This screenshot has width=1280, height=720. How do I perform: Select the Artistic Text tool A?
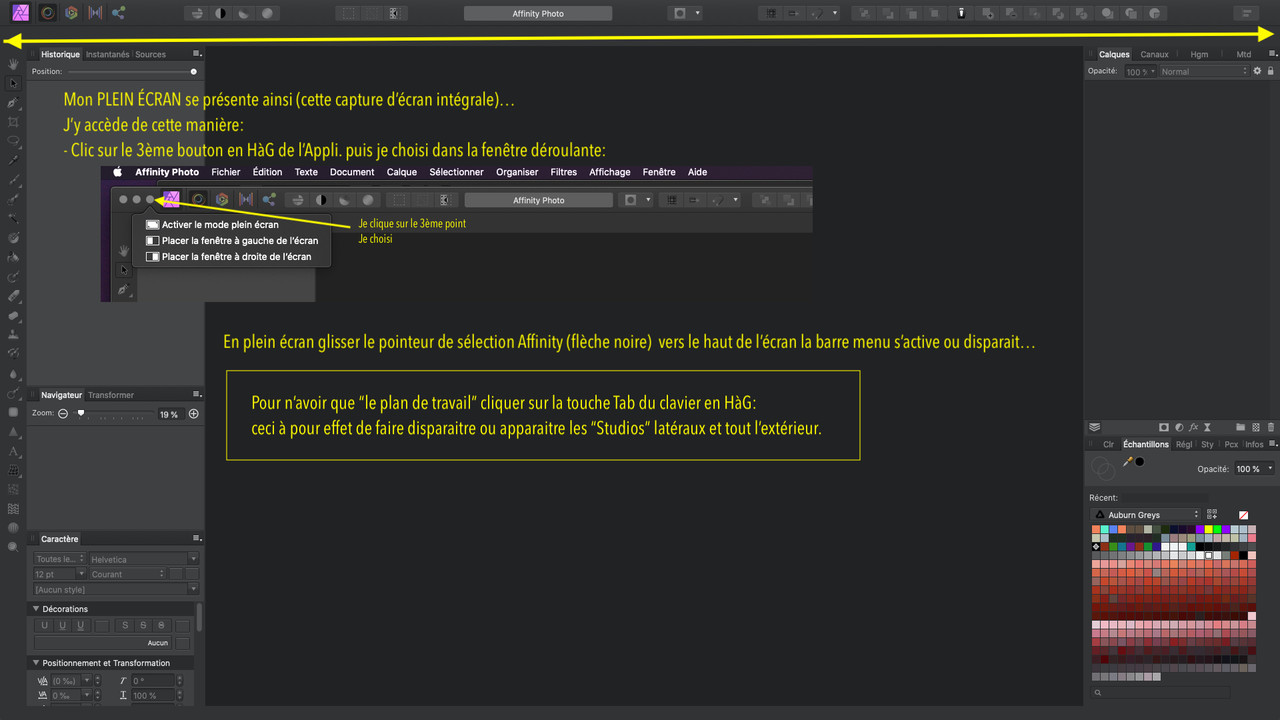[x=14, y=451]
